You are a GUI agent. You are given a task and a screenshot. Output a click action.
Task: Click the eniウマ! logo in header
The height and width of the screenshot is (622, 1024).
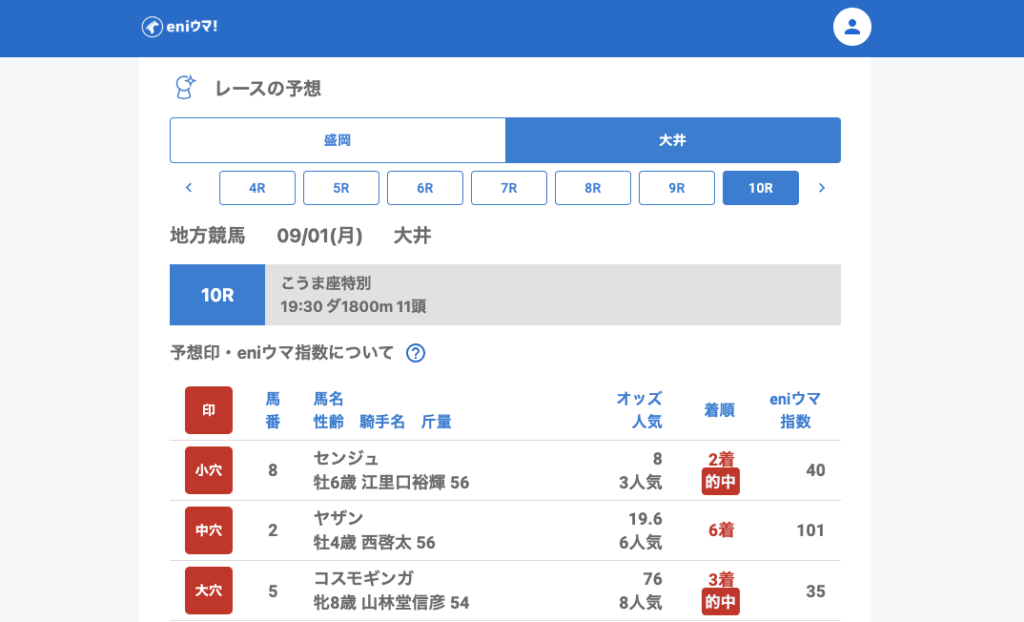coord(180,27)
